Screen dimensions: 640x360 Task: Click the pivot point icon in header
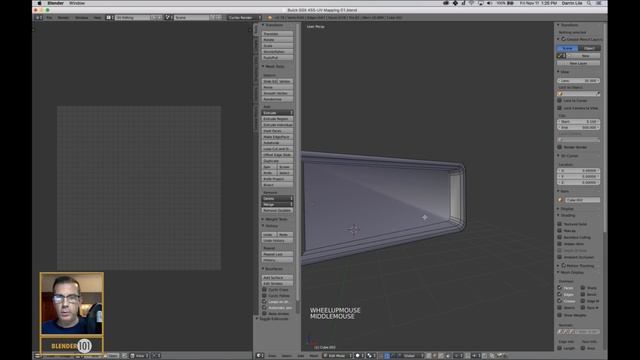(371, 356)
